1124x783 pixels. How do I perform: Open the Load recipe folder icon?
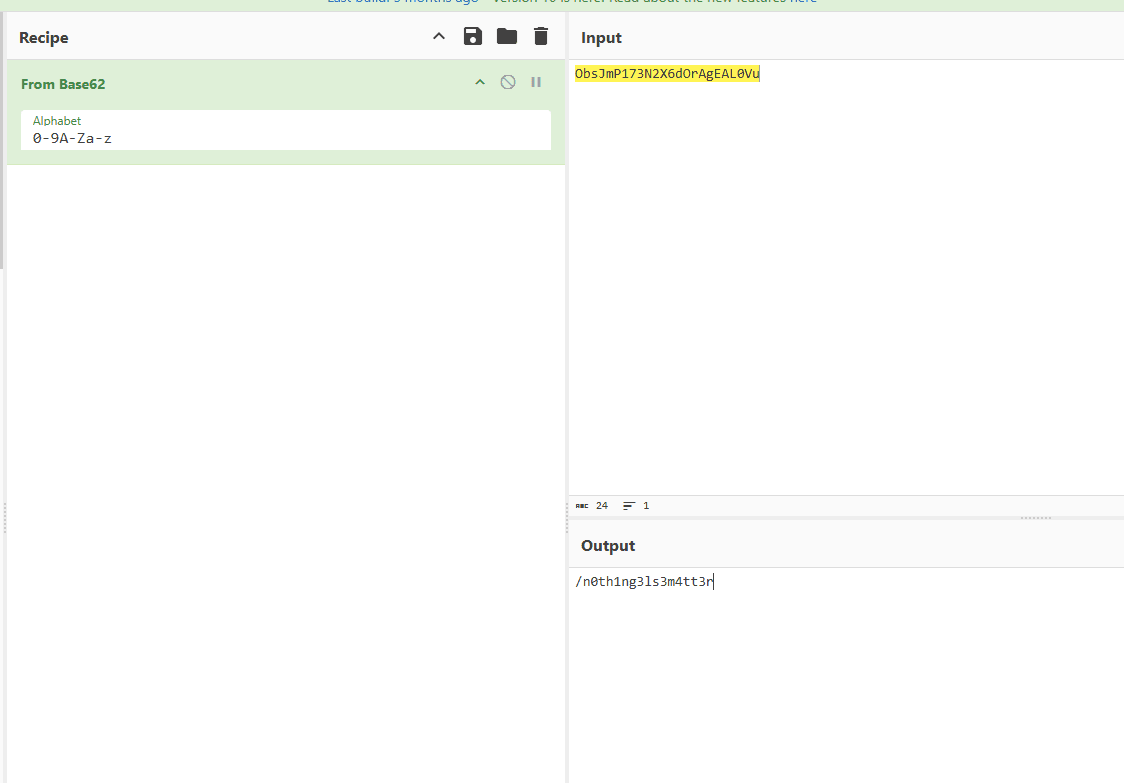click(x=507, y=37)
